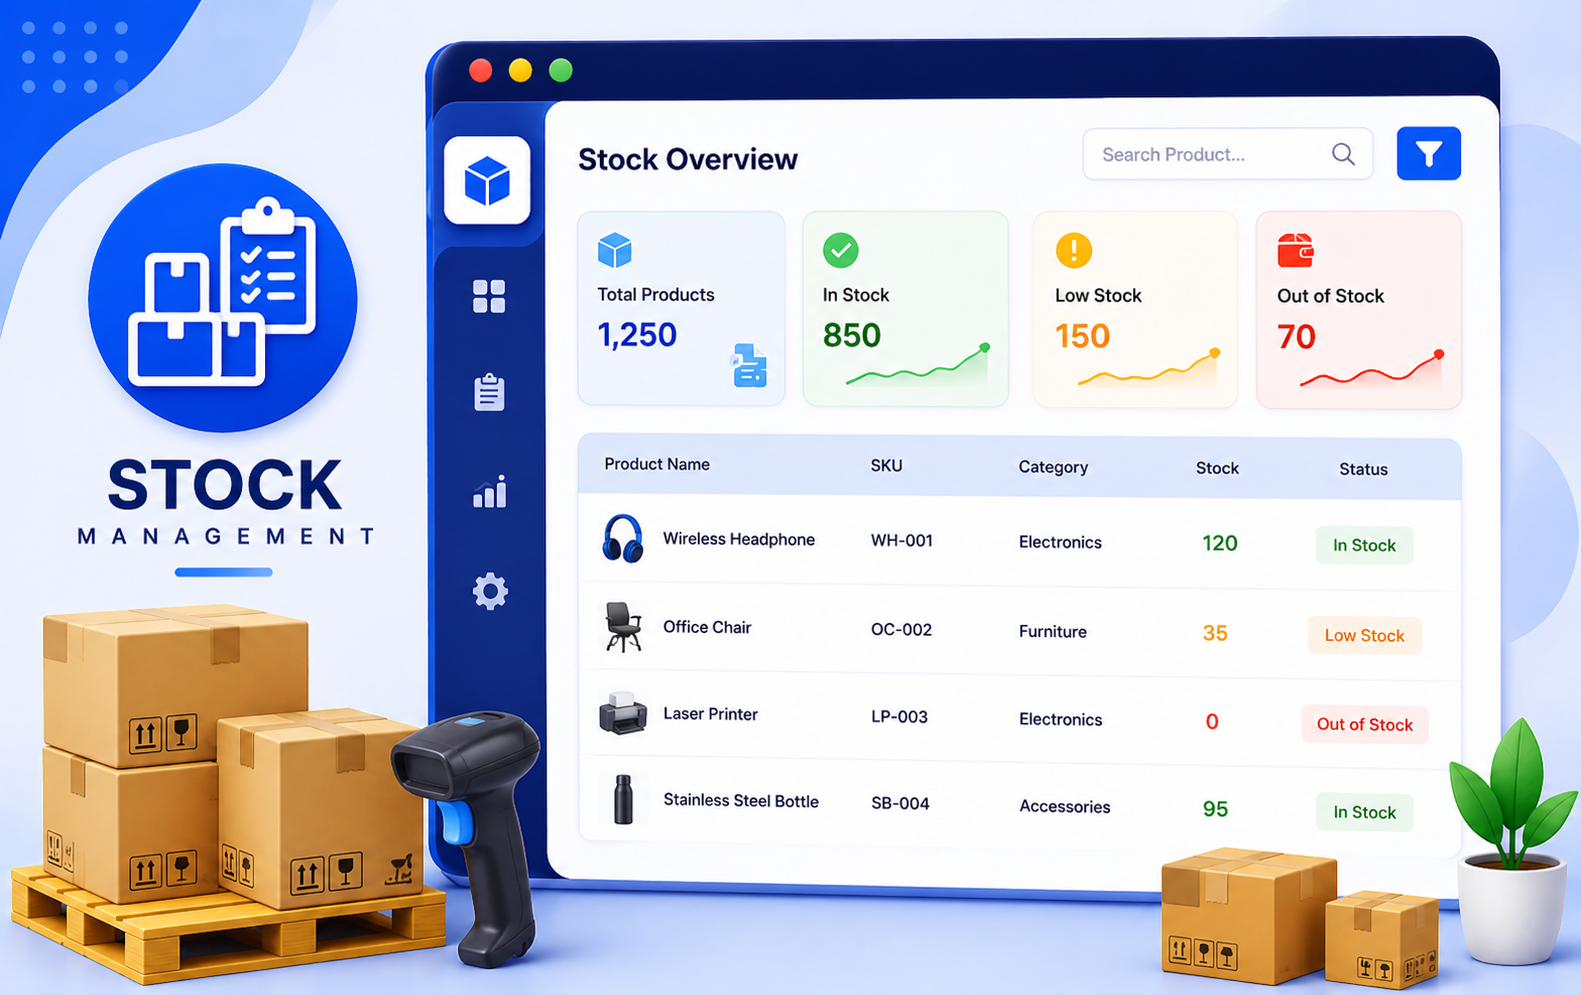Viewport: 1581px width, 995px height.
Task: Sort by the Stock column header
Action: point(1217,468)
